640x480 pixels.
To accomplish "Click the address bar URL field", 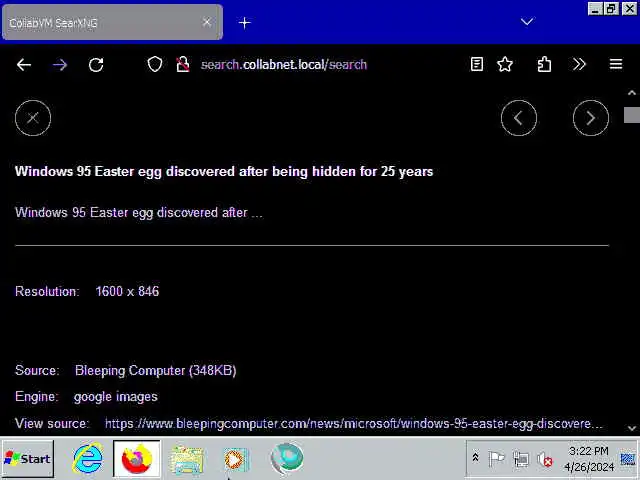I will coord(284,64).
